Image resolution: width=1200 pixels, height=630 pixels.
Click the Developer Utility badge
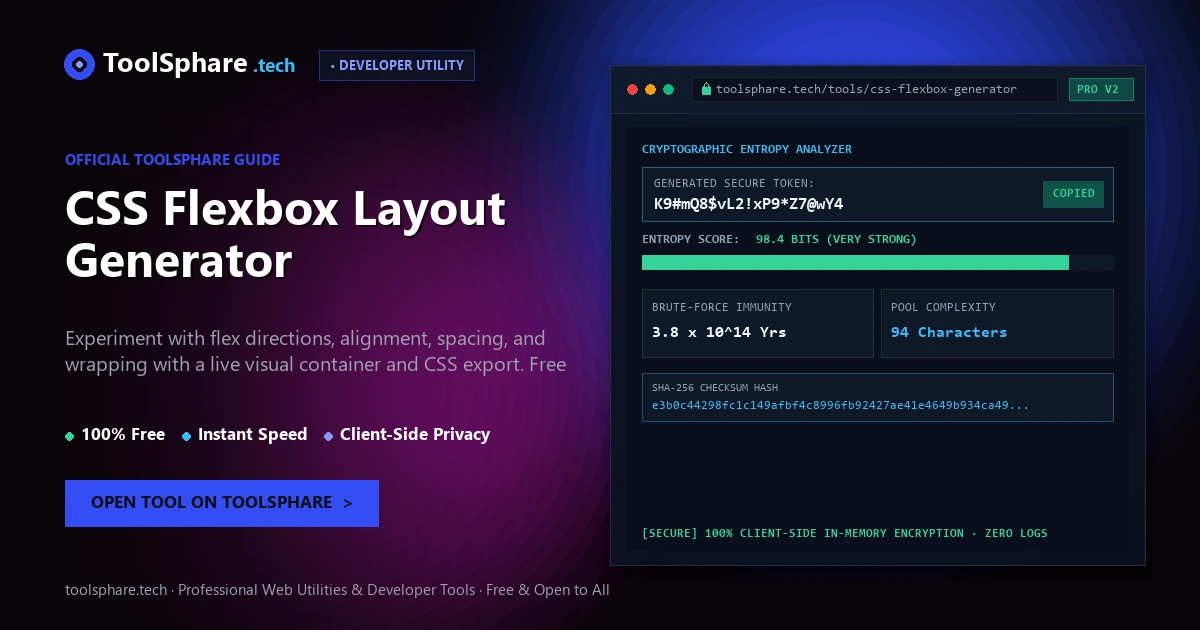click(397, 65)
